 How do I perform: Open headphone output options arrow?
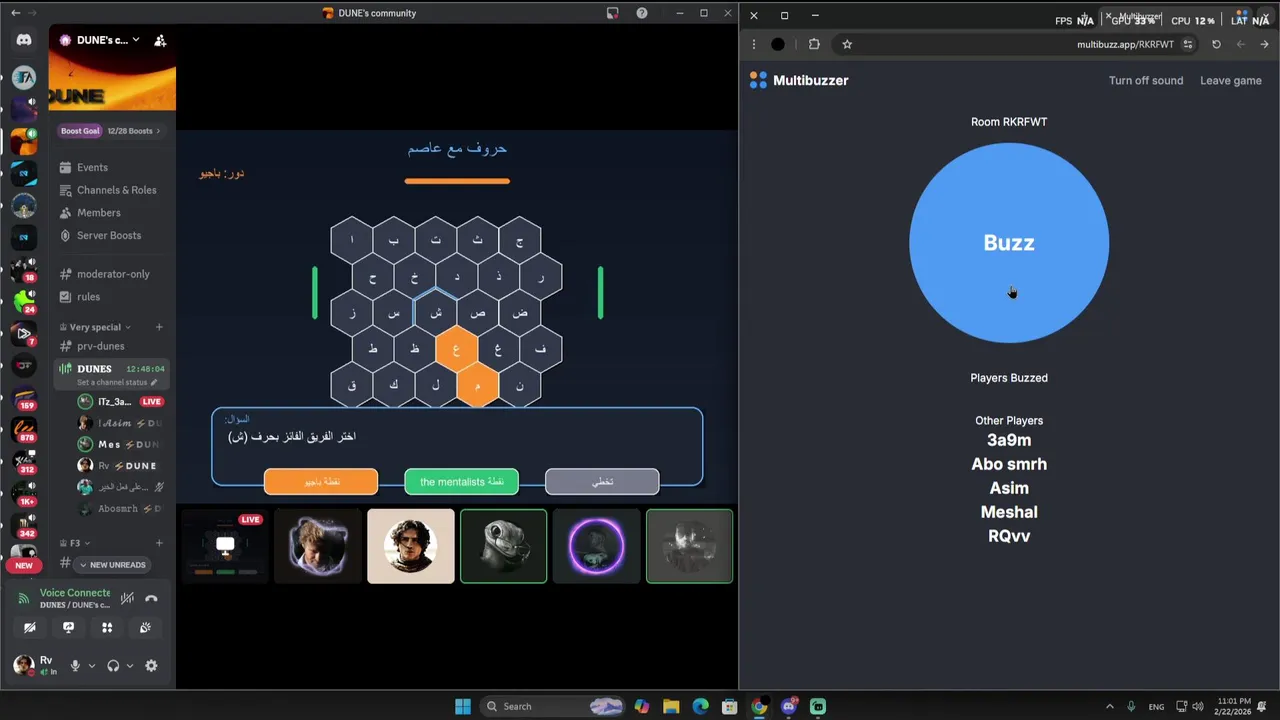tap(130, 666)
